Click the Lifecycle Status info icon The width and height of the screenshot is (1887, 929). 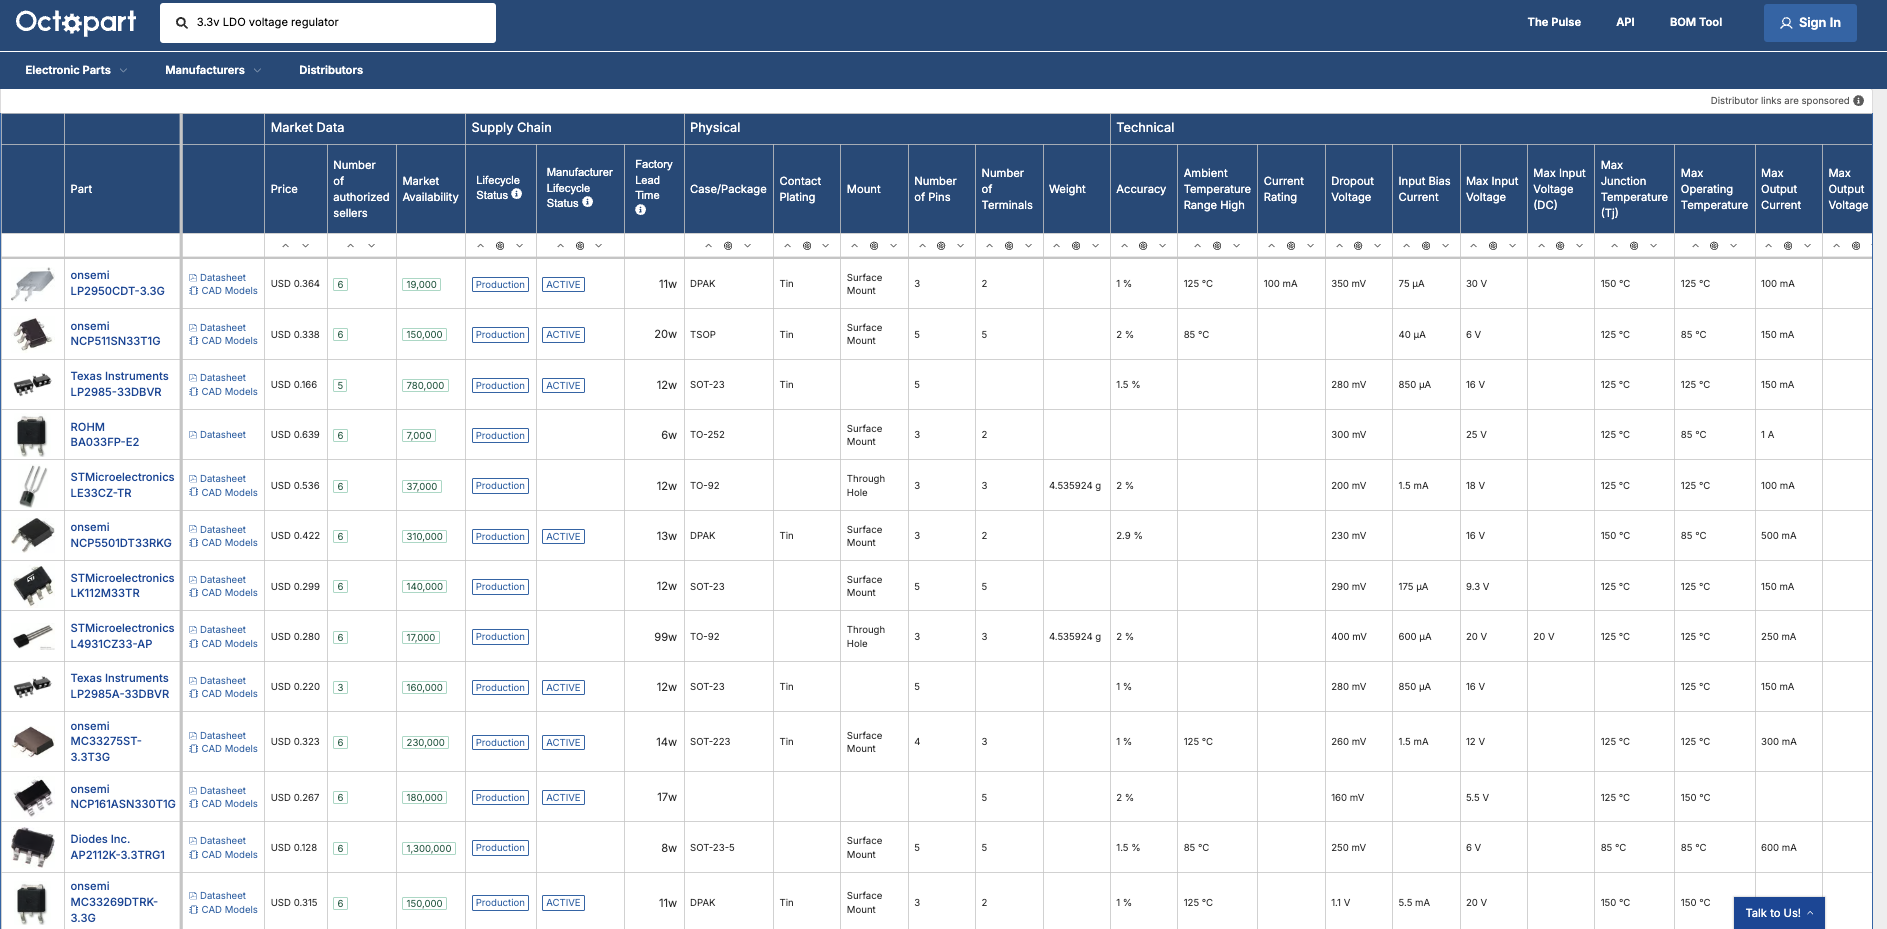point(517,195)
